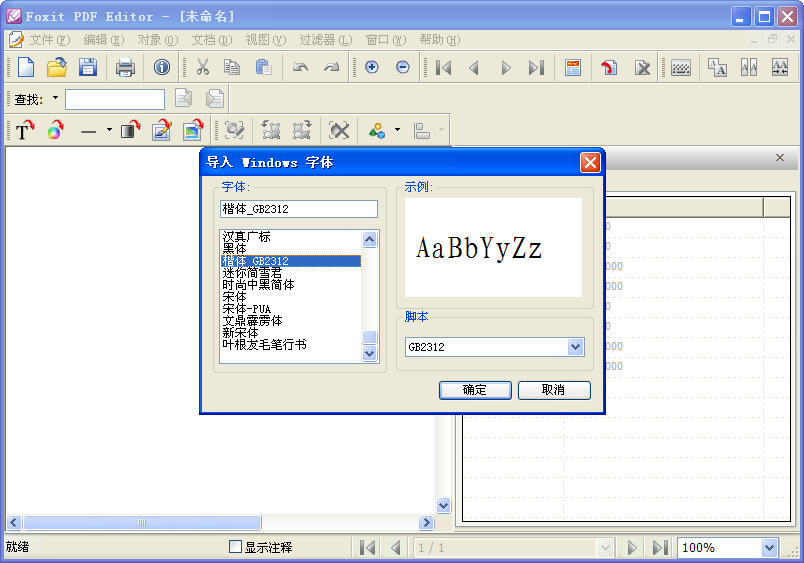Click the font name field showing 楷体_GB2312
The image size is (804, 563).
point(298,209)
